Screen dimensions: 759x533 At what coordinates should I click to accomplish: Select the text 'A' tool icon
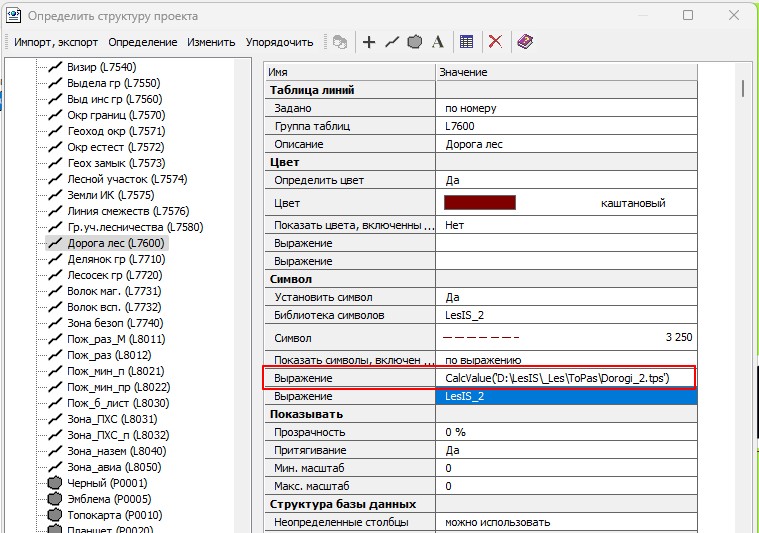437,42
